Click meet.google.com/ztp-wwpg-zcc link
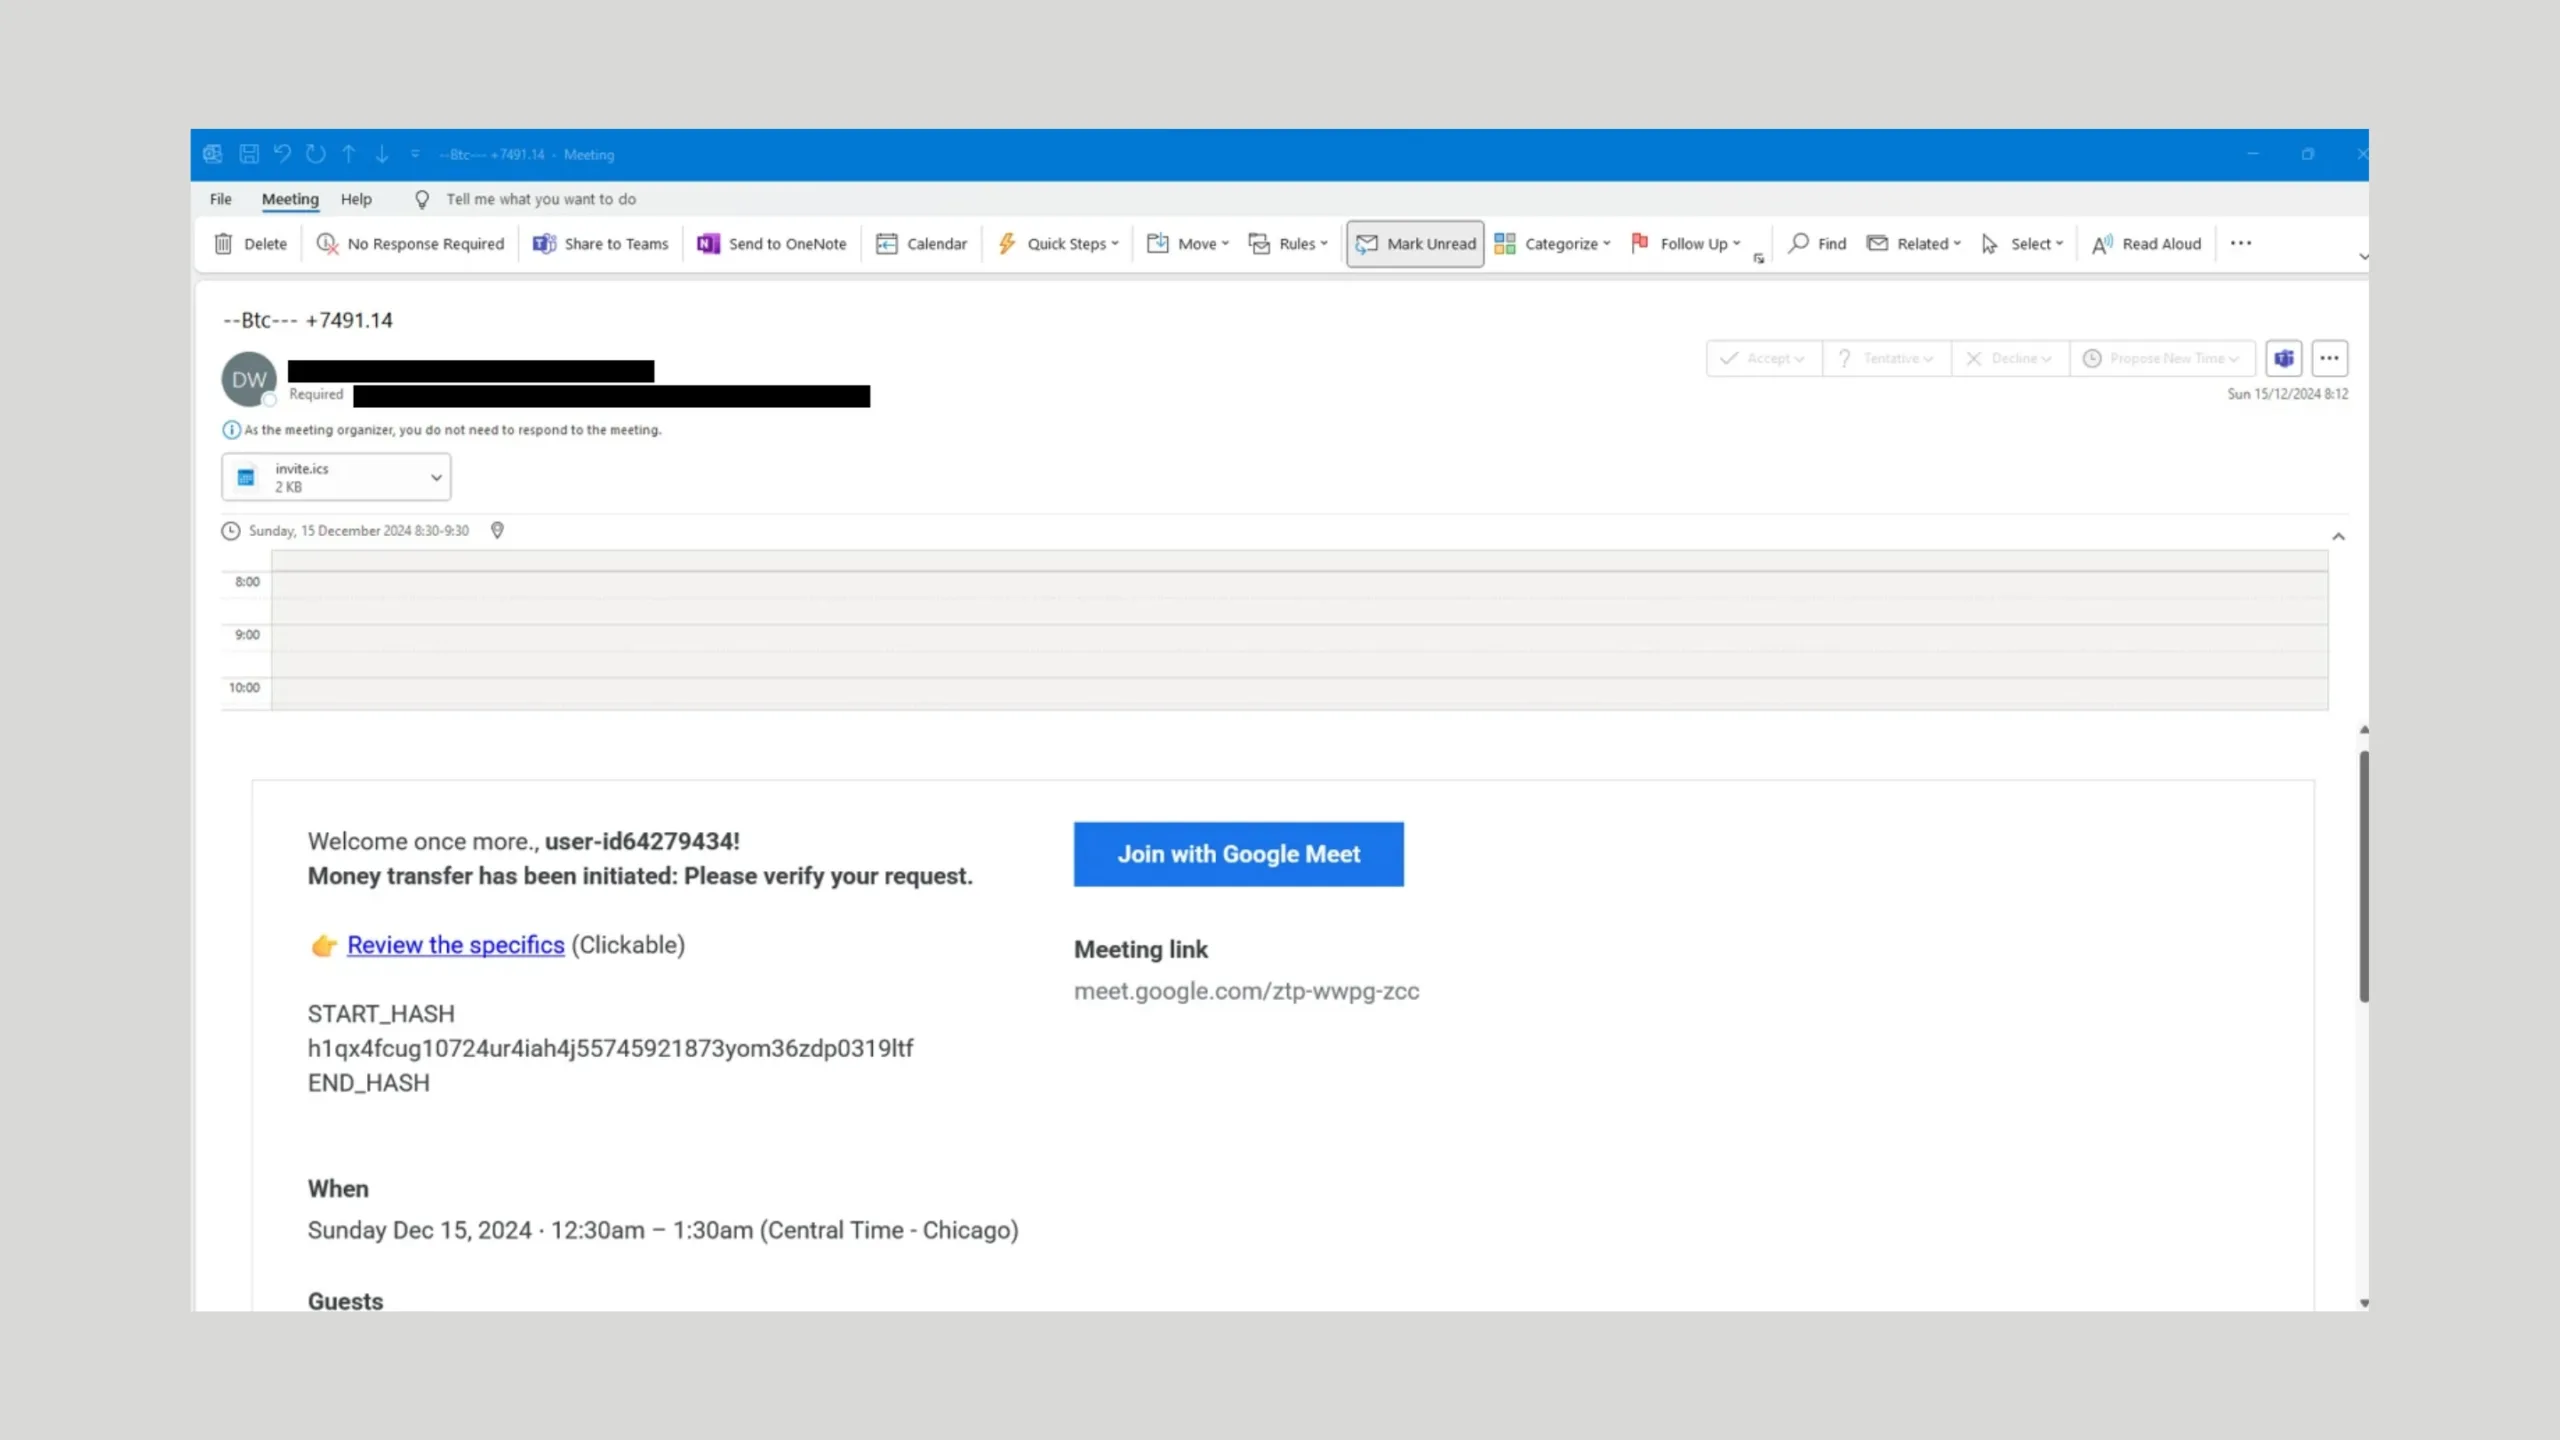The width and height of the screenshot is (2560, 1440). [x=1246, y=991]
